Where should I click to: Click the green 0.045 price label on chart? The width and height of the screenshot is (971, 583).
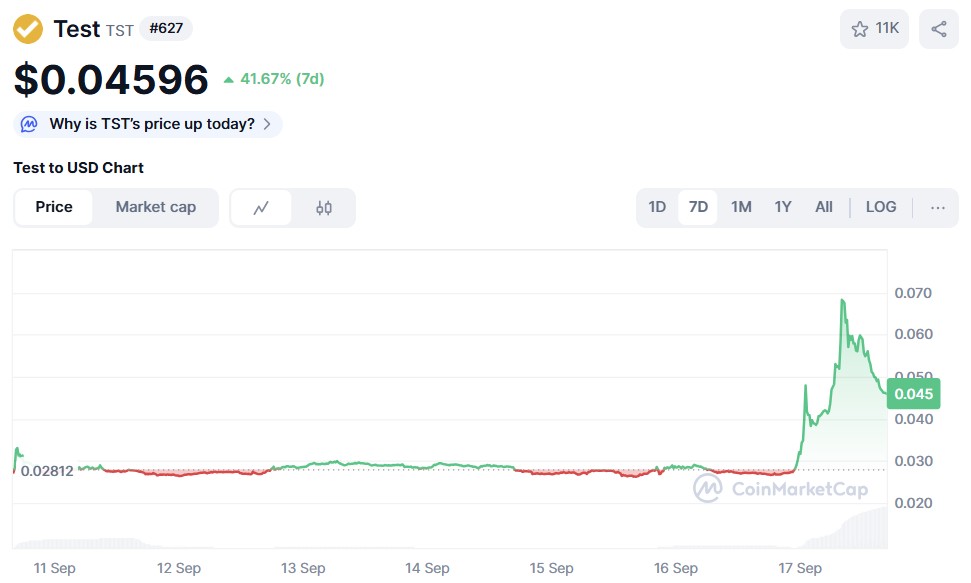click(x=913, y=394)
